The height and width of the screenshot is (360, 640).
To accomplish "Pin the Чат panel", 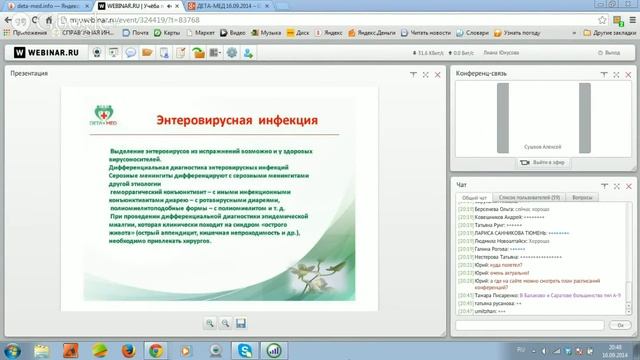I will click(x=604, y=186).
